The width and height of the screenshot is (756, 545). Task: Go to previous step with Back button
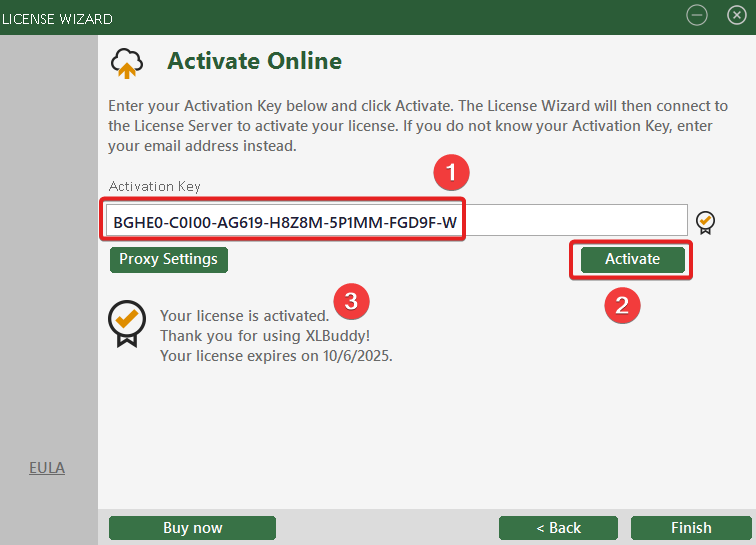(x=558, y=528)
